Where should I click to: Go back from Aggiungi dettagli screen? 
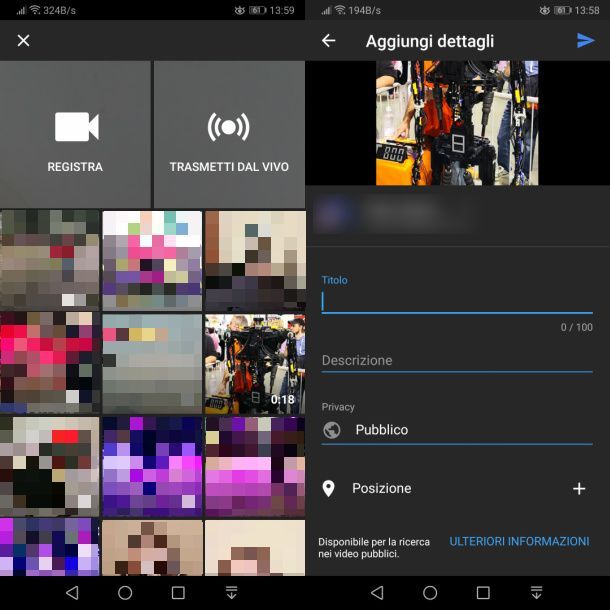point(329,40)
